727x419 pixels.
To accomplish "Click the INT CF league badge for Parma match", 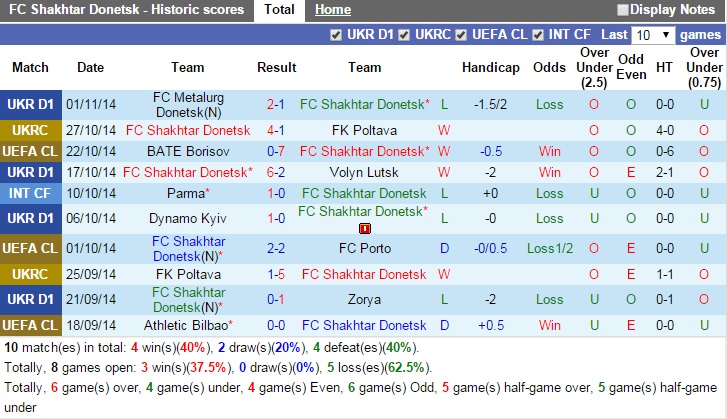I will pos(30,193).
